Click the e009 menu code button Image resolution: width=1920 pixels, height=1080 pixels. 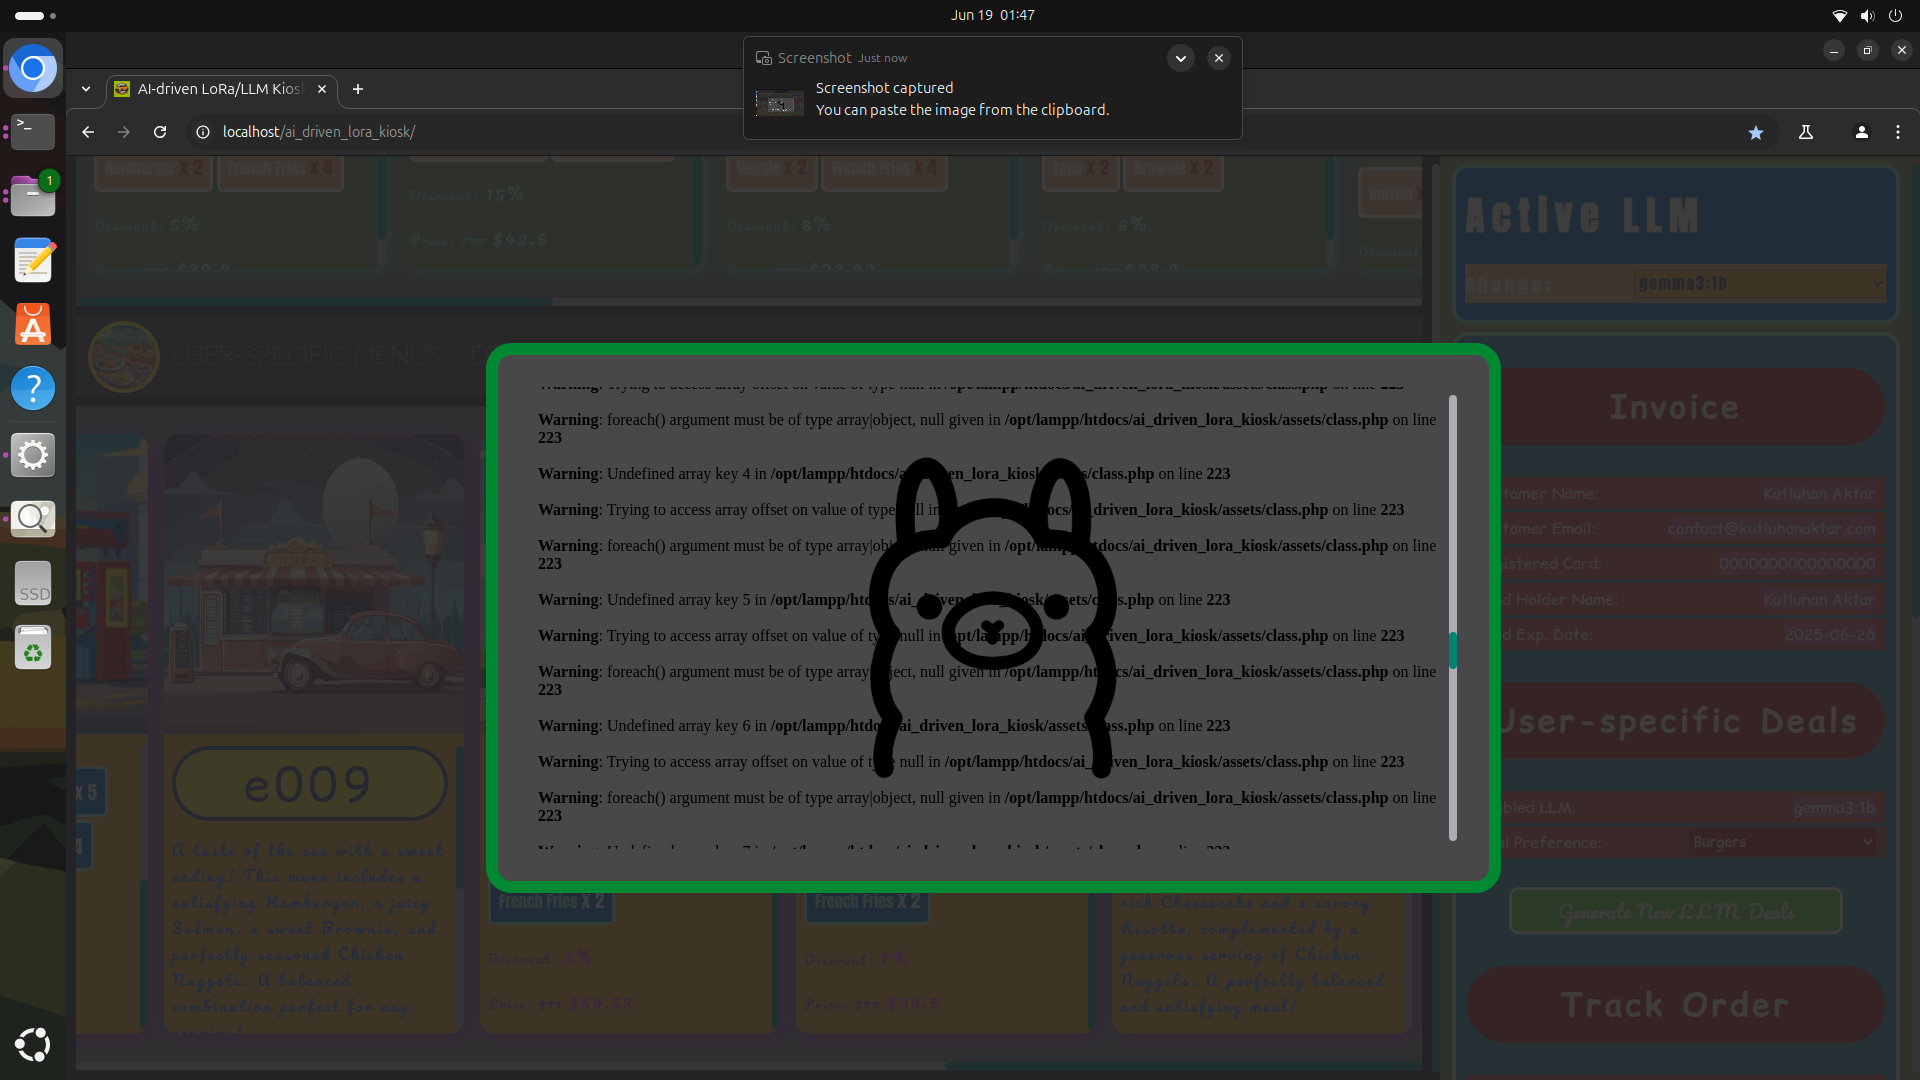click(x=309, y=784)
